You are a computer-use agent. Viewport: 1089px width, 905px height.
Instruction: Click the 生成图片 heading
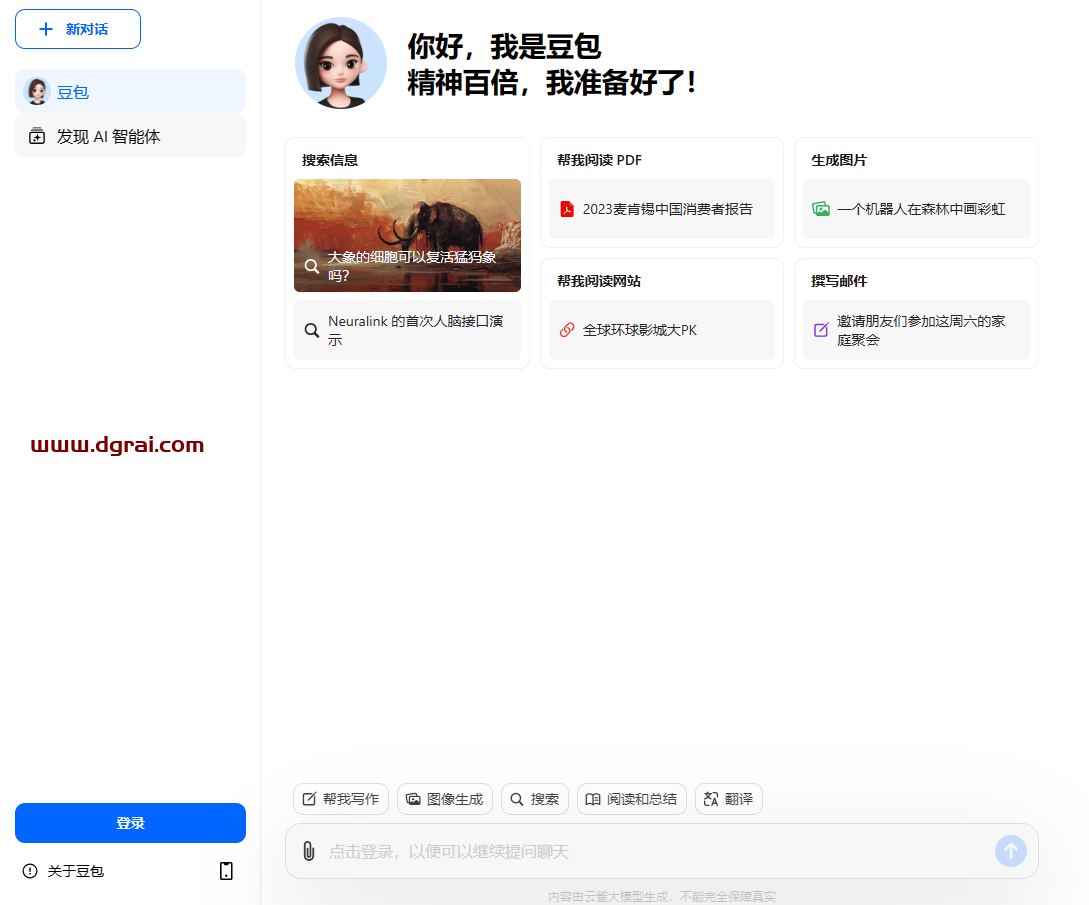point(839,160)
